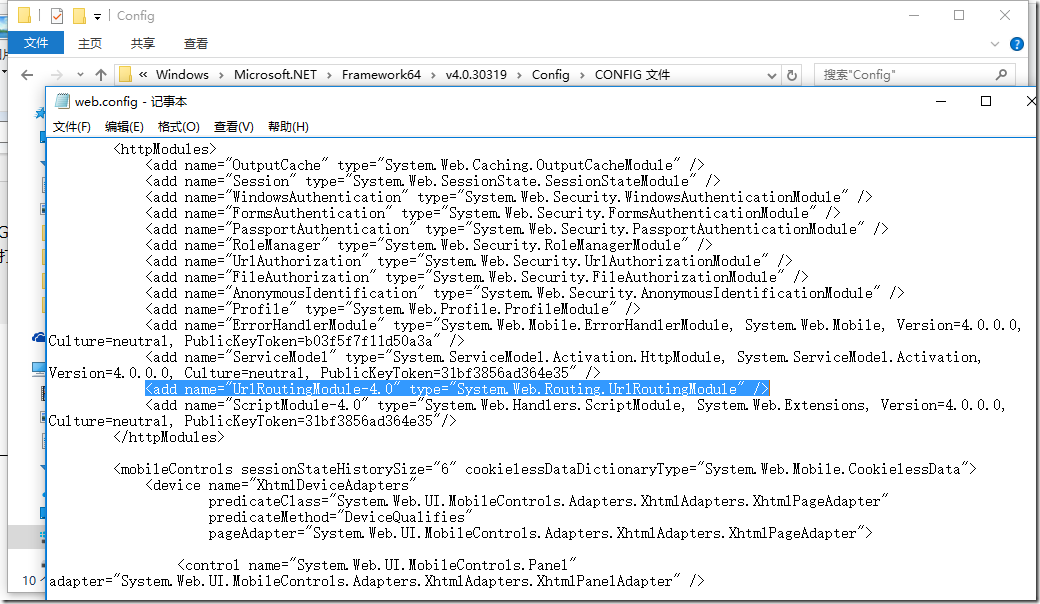Viewport: 1040px width, 604px height.
Task: Open address bar history dropdown
Action: (x=771, y=75)
